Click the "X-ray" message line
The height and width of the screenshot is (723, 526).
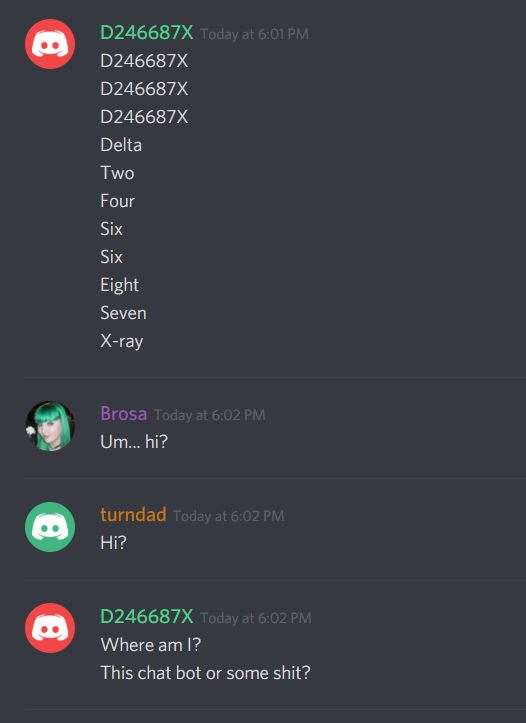tap(122, 342)
